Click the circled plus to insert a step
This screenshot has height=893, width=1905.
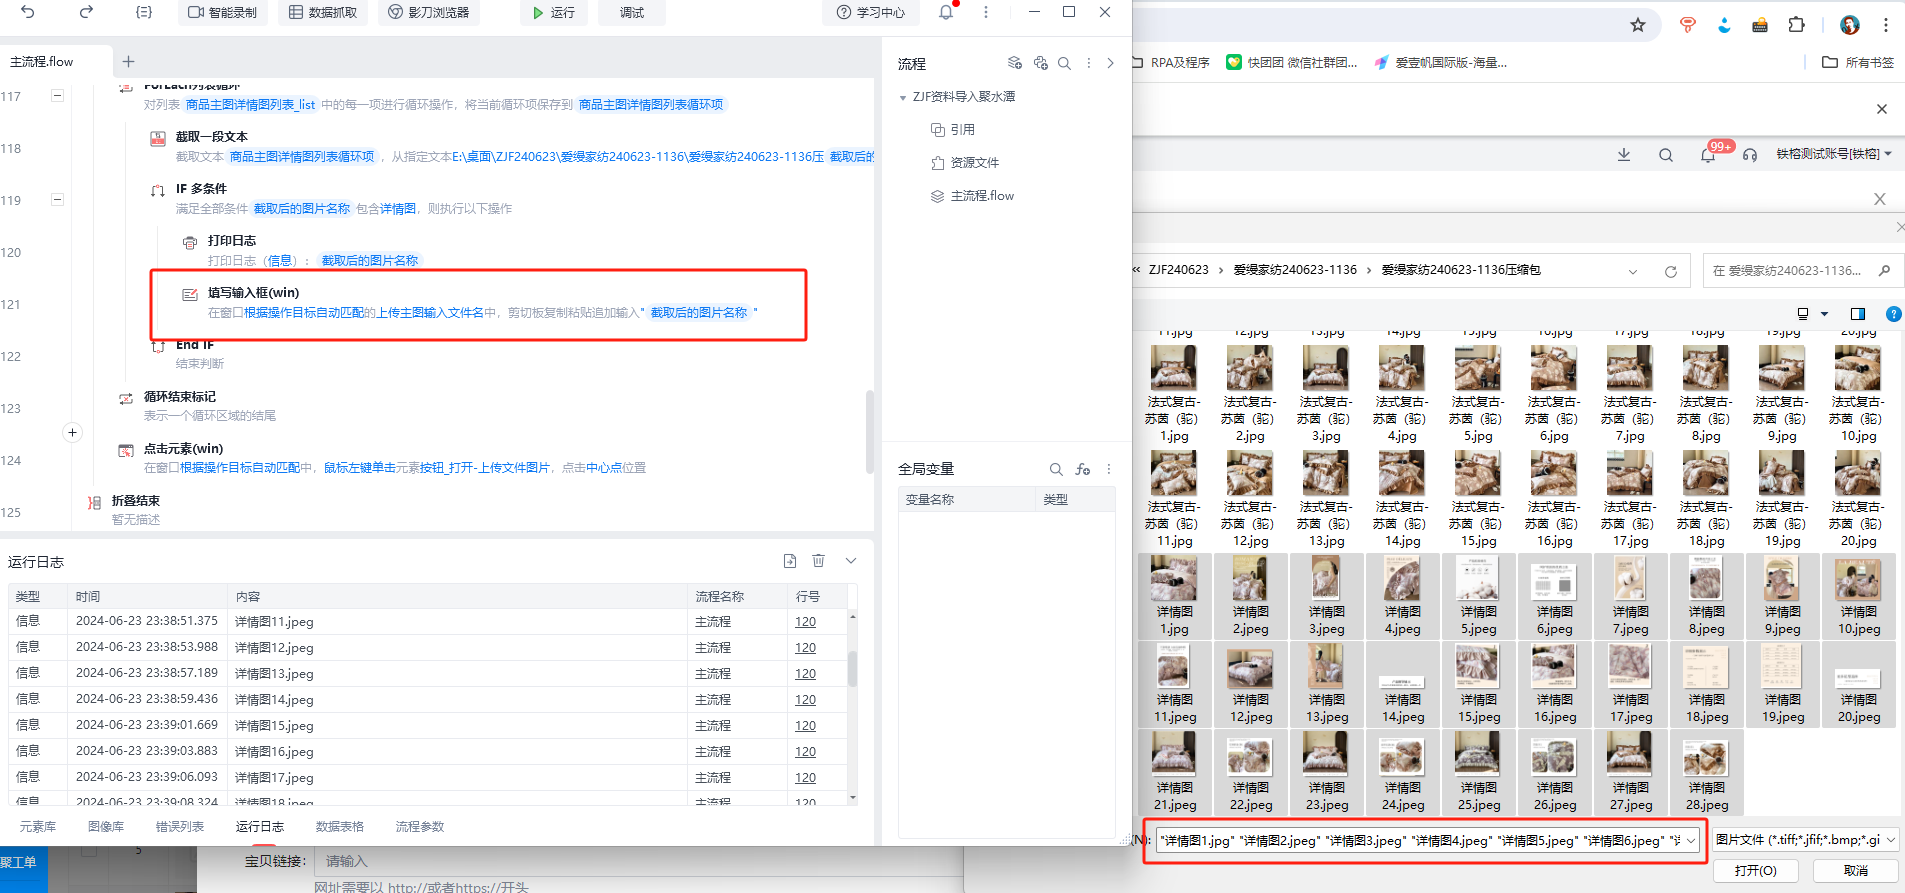point(72,433)
